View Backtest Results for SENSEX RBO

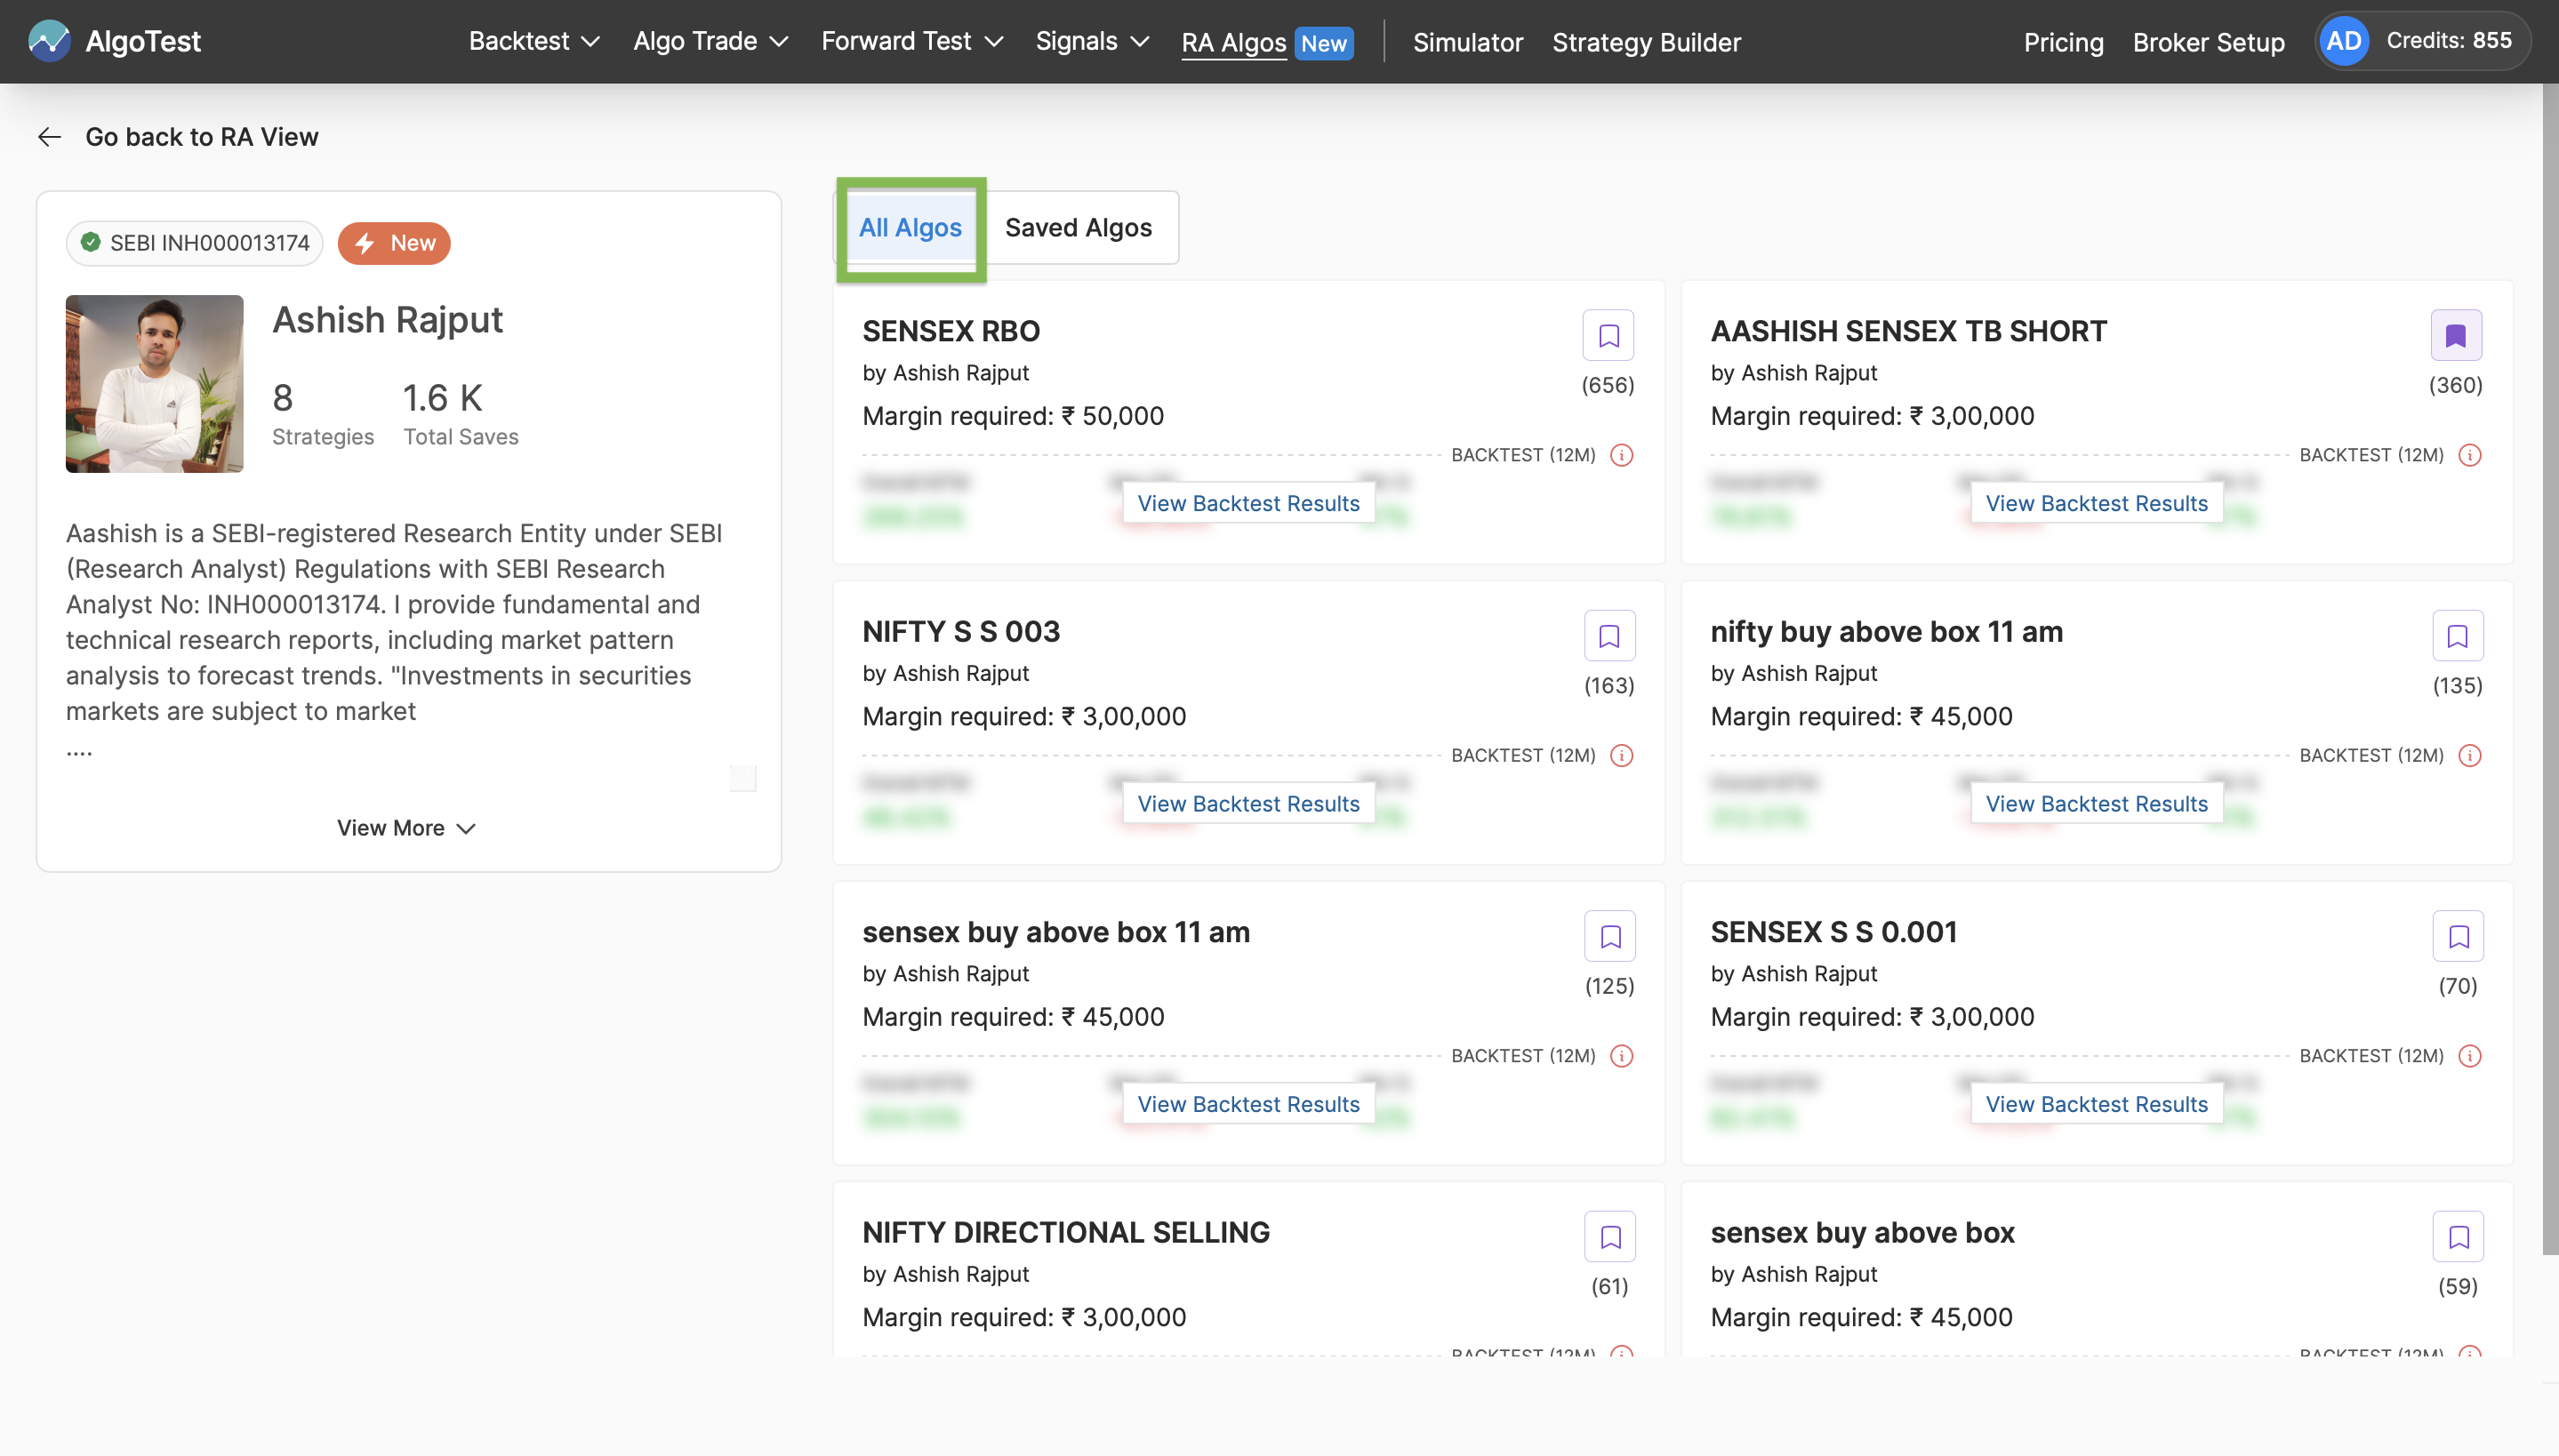click(1248, 503)
